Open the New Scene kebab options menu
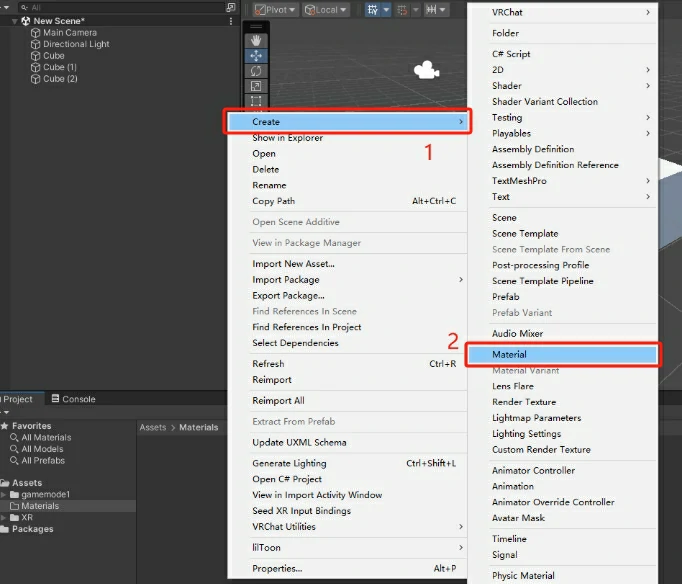 [x=228, y=20]
